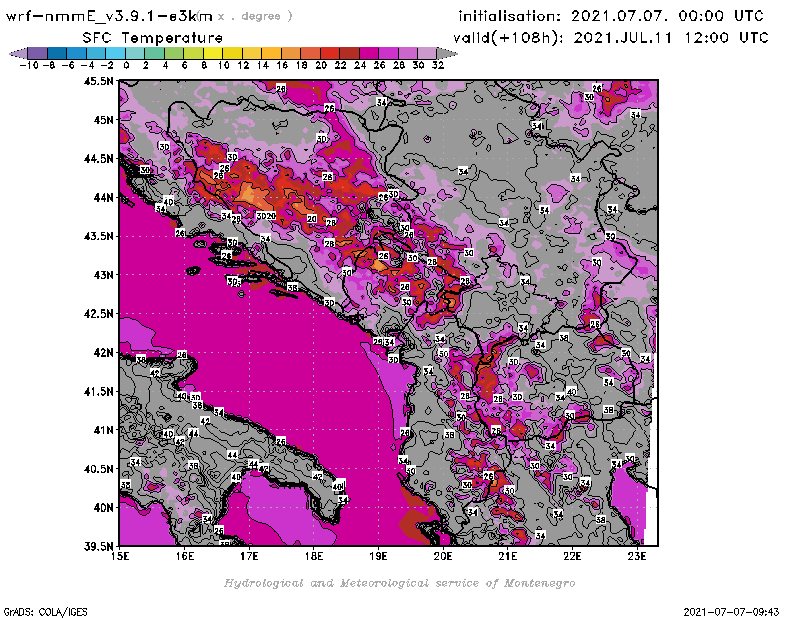Screen dimensions: 800x618
Task: Click the magenta legend swatch between 24 and 26
Action: [x=369, y=53]
